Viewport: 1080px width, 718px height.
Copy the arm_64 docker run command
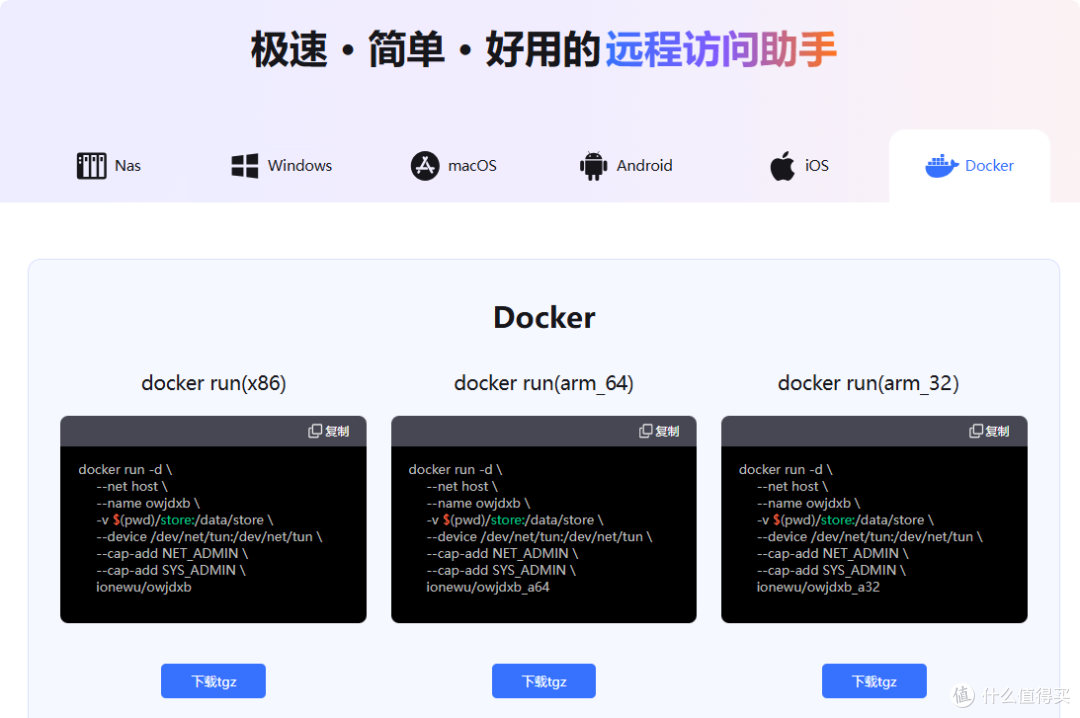[x=659, y=431]
